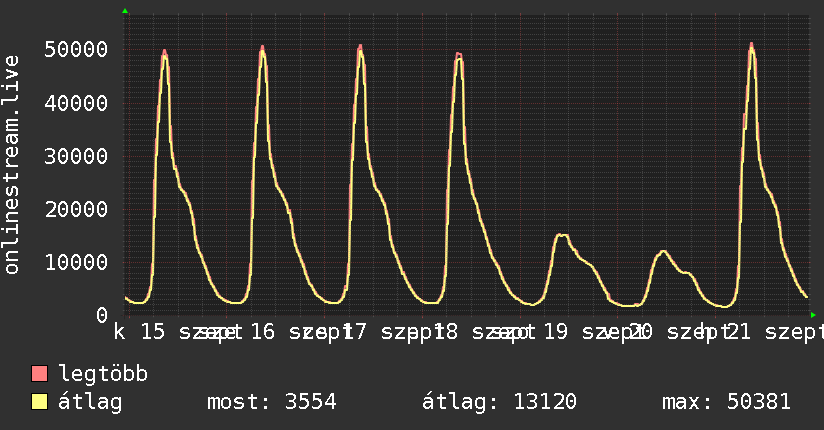The image size is (824, 430).
Task: Click the 40000 y-axis label
Action: click(76, 103)
